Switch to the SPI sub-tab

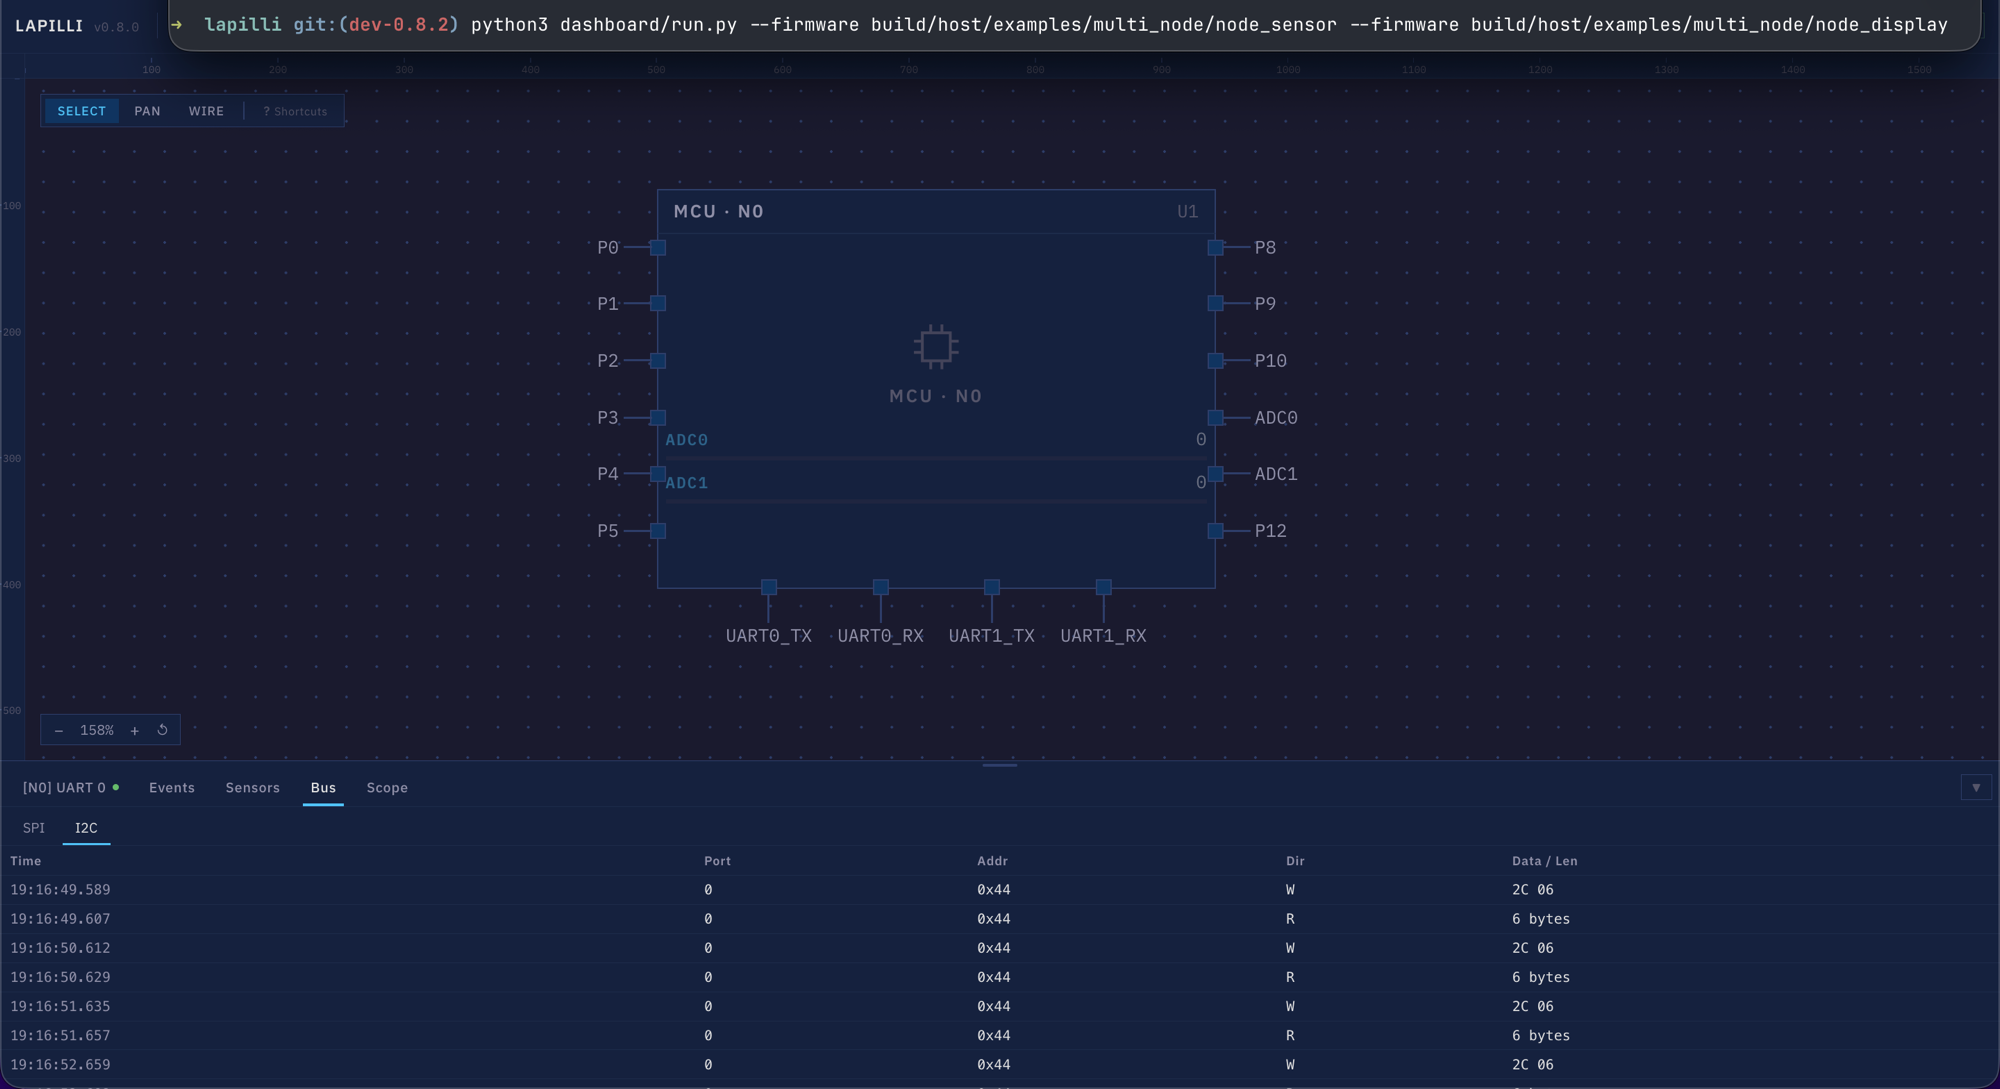click(x=34, y=828)
